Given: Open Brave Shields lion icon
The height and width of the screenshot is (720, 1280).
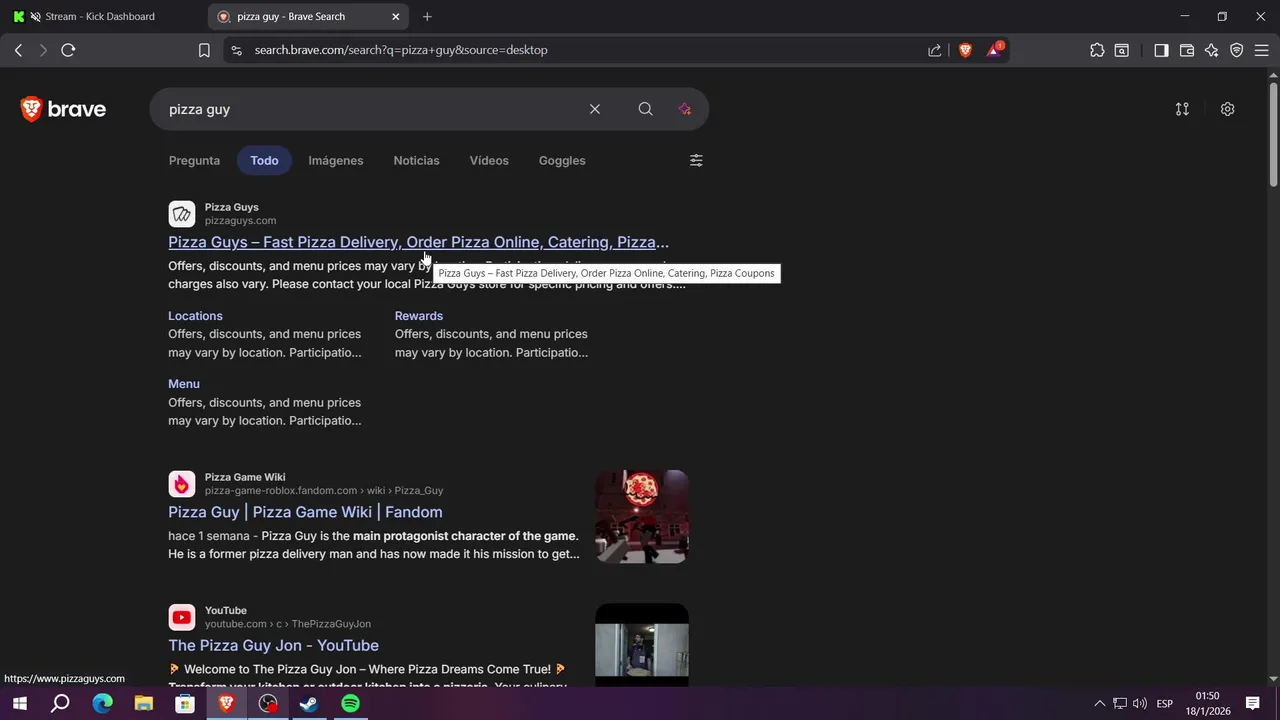Looking at the screenshot, I should (x=965, y=50).
